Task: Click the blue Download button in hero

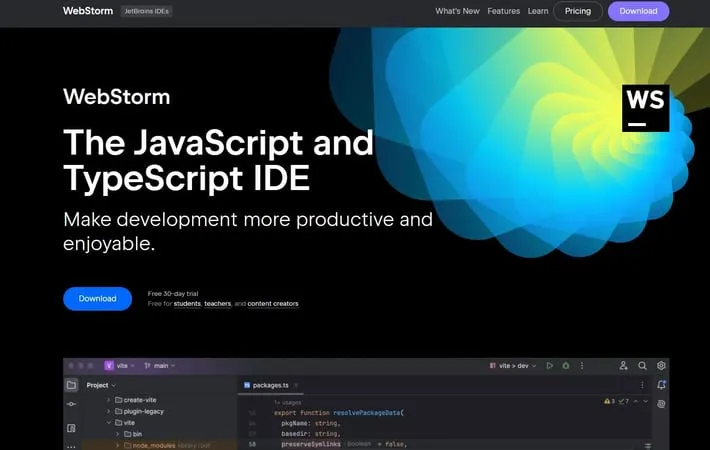Action: pos(97,298)
